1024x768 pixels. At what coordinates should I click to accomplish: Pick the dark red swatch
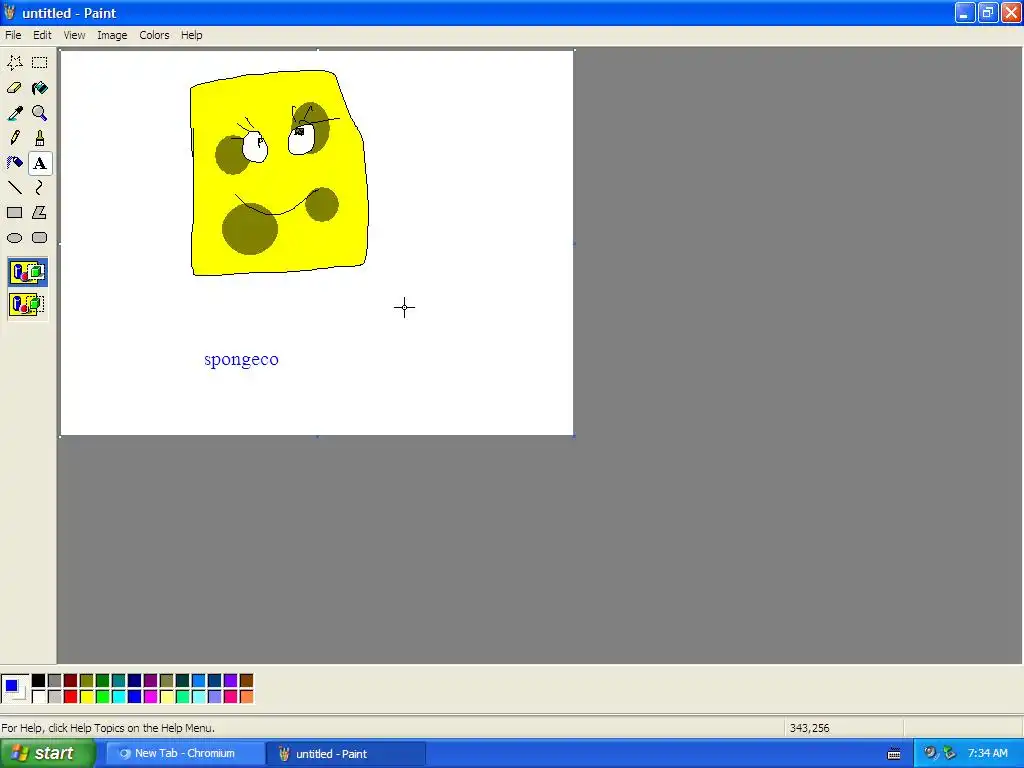71,681
